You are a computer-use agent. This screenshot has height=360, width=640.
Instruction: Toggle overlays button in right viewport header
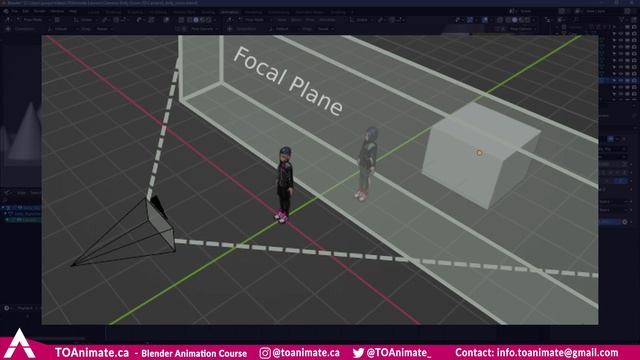coord(485,20)
